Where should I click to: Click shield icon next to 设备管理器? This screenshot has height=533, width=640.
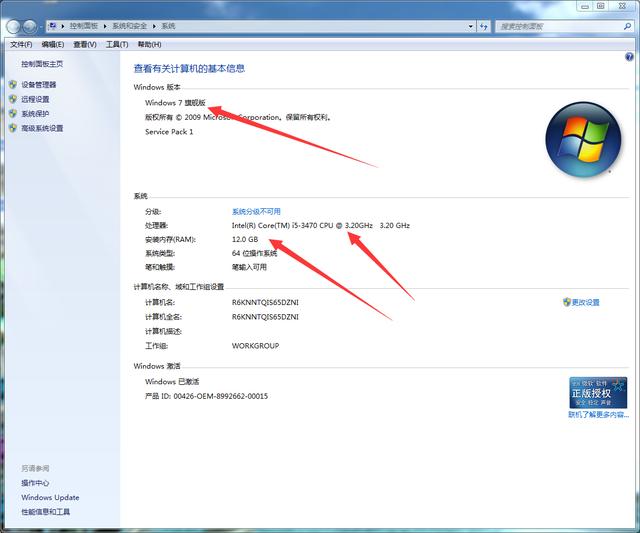coord(13,84)
